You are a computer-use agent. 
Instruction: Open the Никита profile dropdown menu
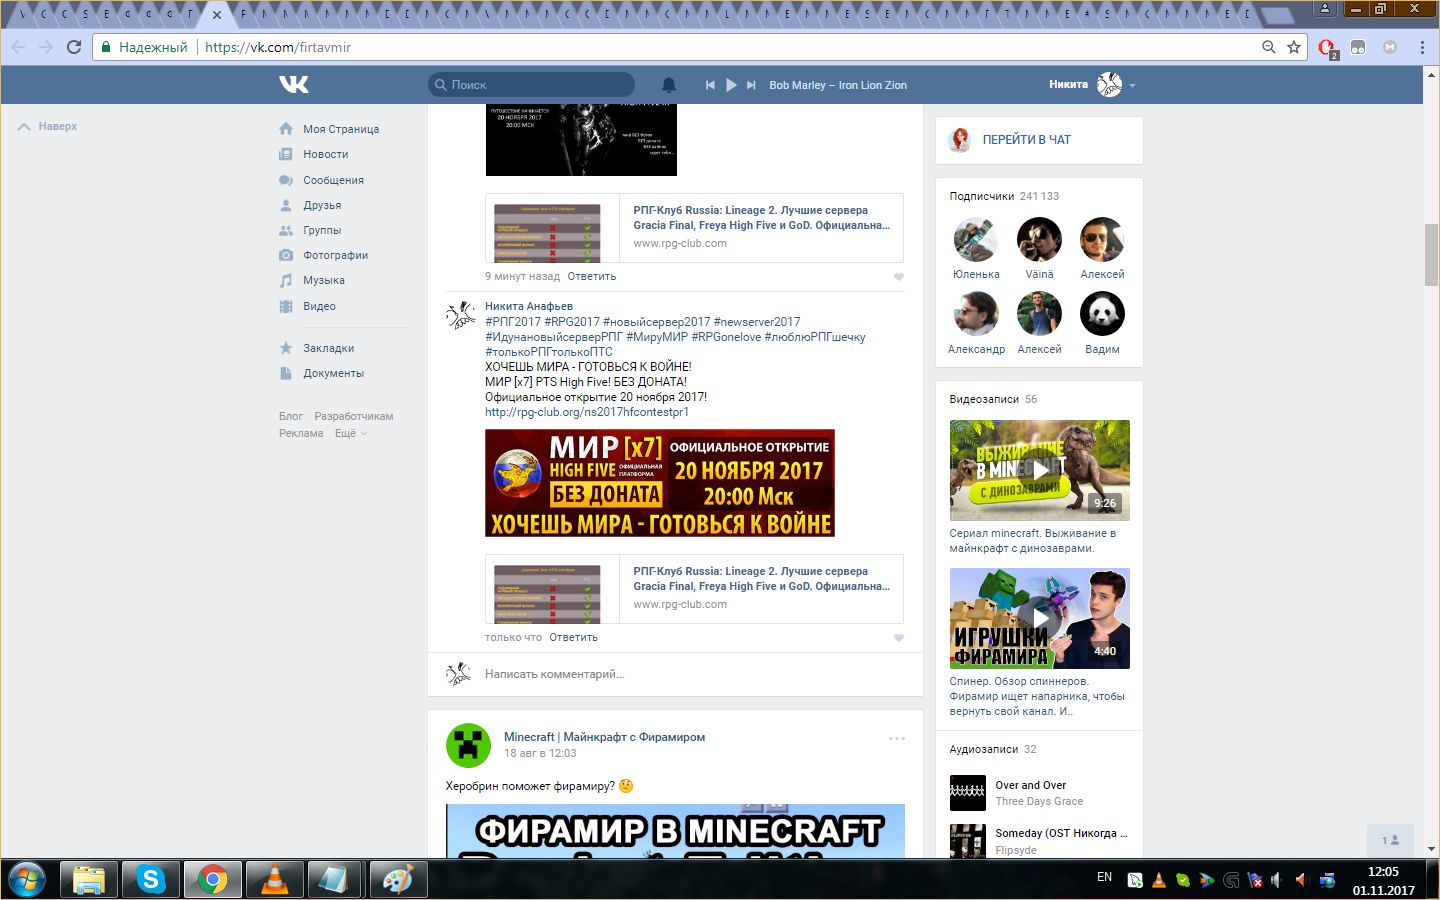1092,85
